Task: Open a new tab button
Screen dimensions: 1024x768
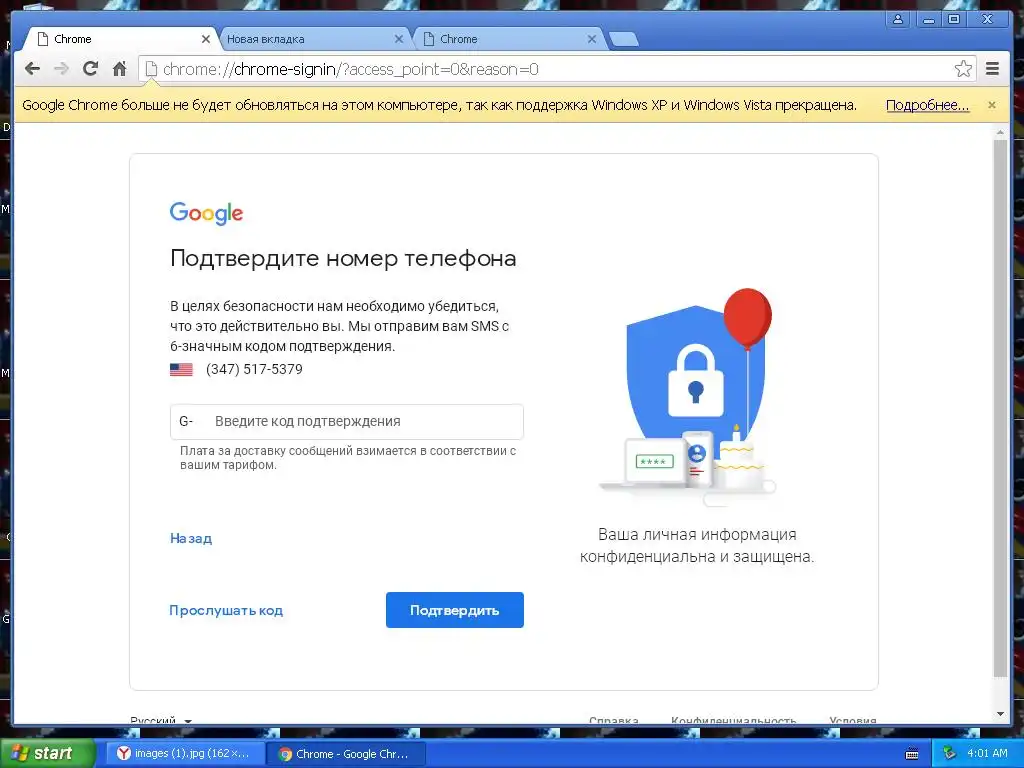Action: coord(624,40)
